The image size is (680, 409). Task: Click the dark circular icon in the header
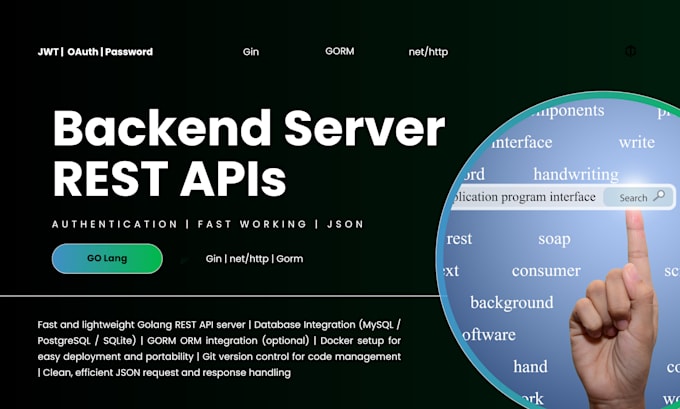(631, 51)
